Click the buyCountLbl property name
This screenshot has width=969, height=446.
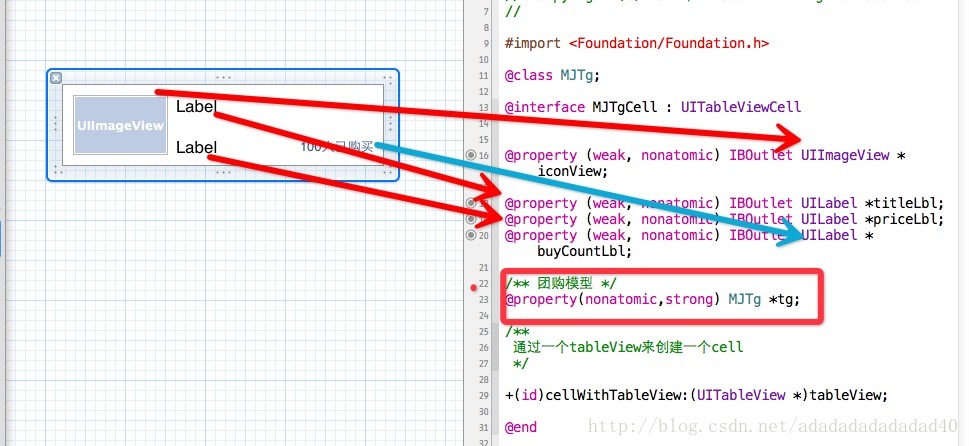[585, 251]
